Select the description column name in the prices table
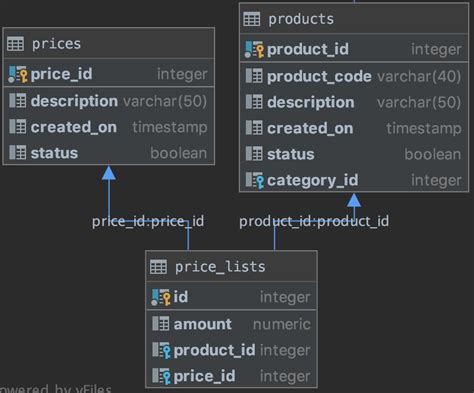The width and height of the screenshot is (474, 393). (74, 101)
